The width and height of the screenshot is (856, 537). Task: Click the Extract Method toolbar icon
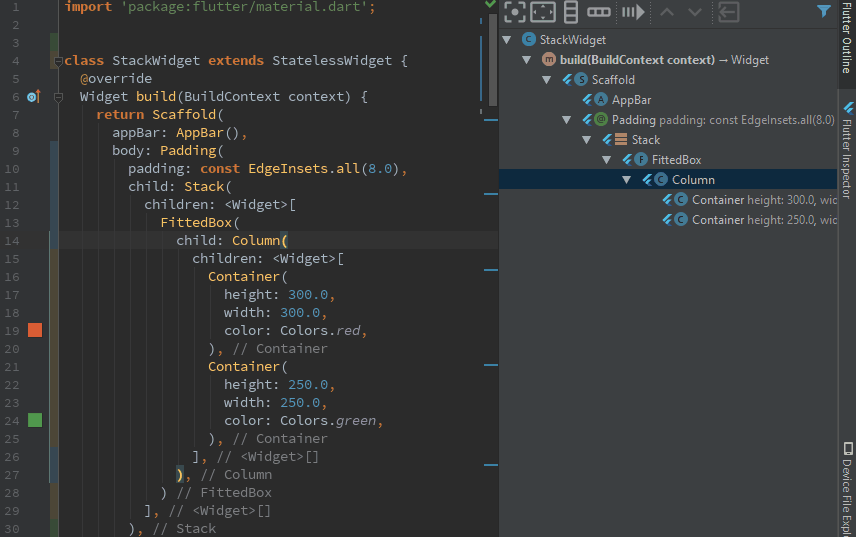point(632,12)
